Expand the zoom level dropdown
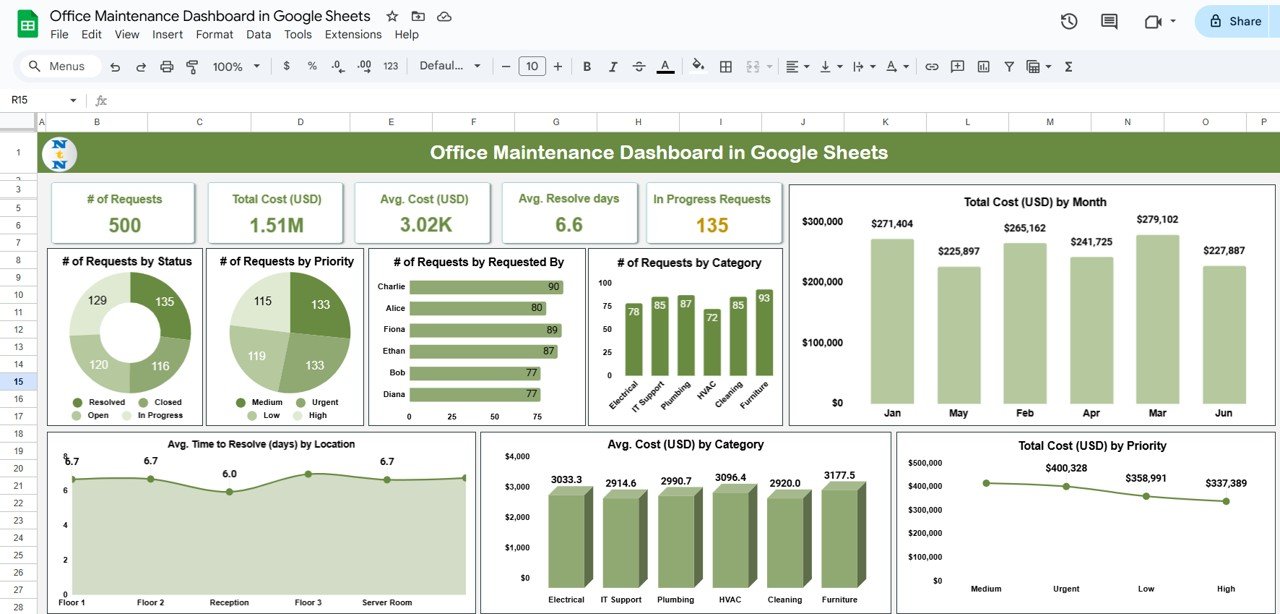Viewport: 1280px width, 614px height. [x=256, y=66]
